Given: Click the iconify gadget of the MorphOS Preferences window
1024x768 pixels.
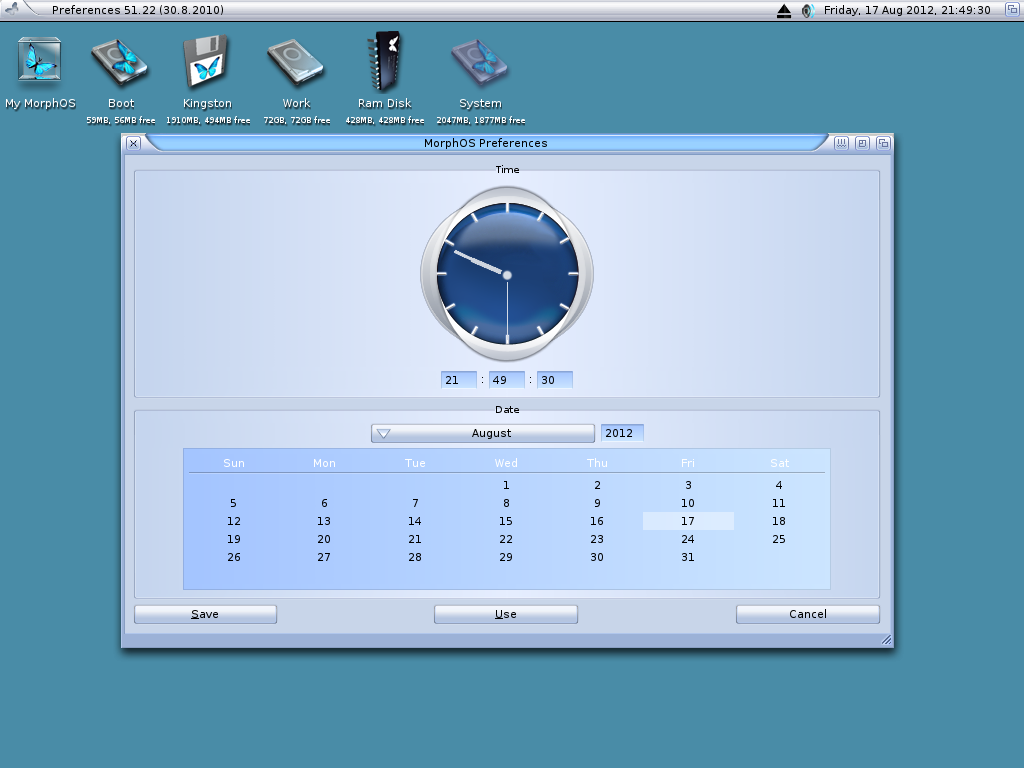Looking at the screenshot, I should 841,143.
